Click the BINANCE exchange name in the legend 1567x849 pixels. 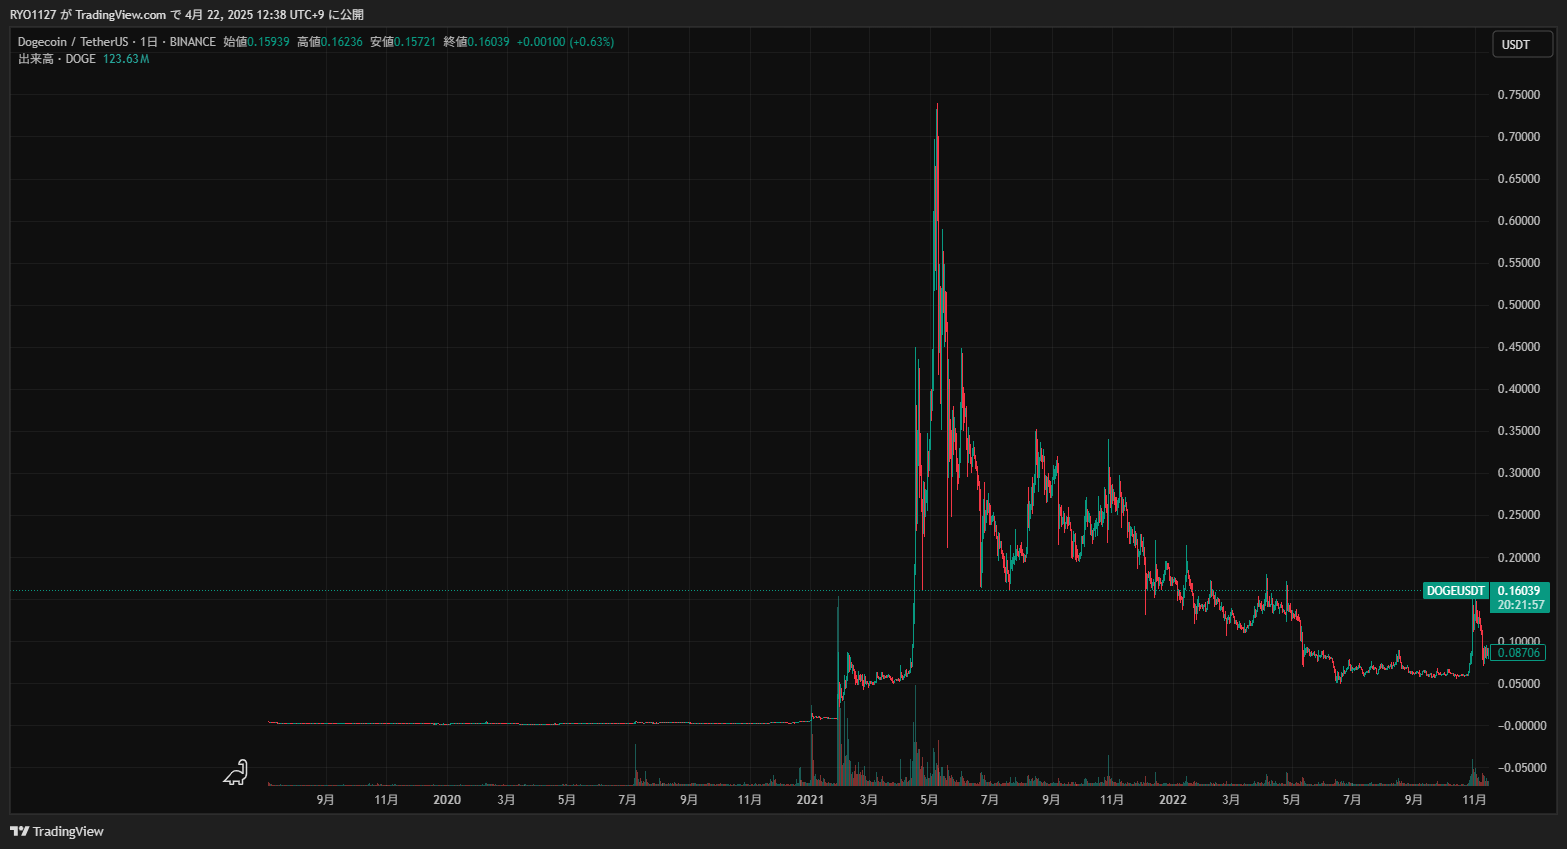point(192,42)
